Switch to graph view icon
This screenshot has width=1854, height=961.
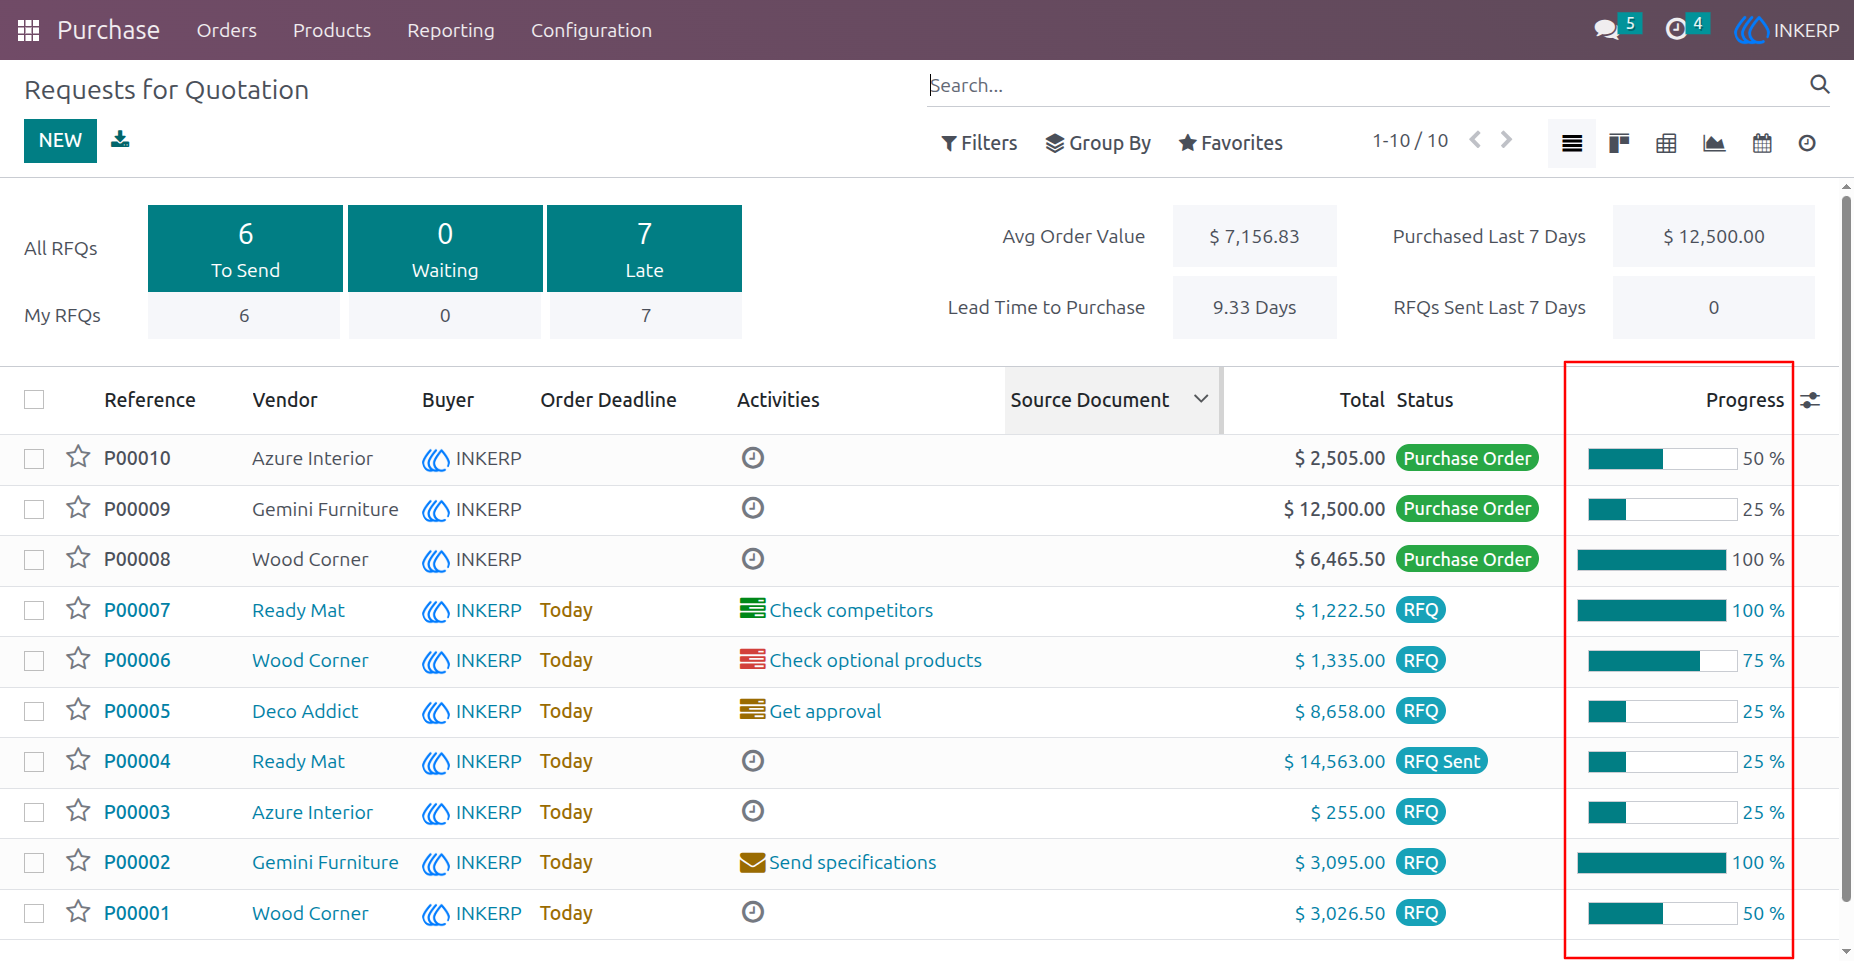click(x=1714, y=143)
